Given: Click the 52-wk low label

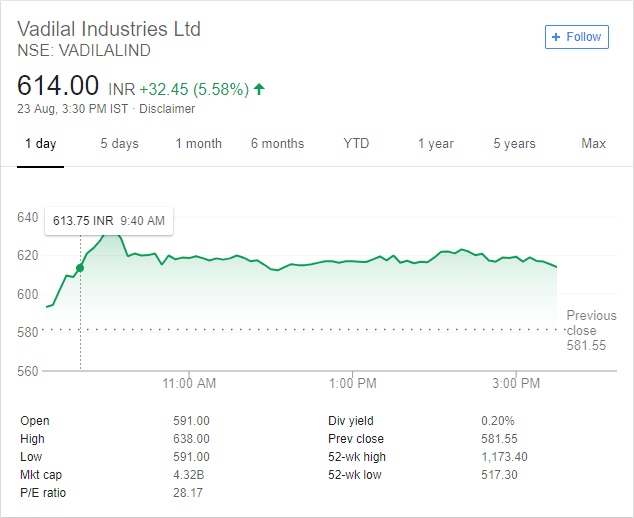Looking at the screenshot, I should (355, 475).
